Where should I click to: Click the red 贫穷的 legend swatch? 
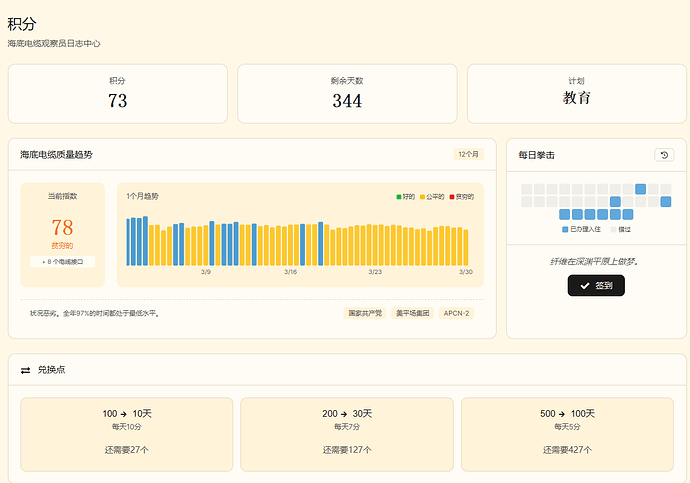(x=452, y=197)
